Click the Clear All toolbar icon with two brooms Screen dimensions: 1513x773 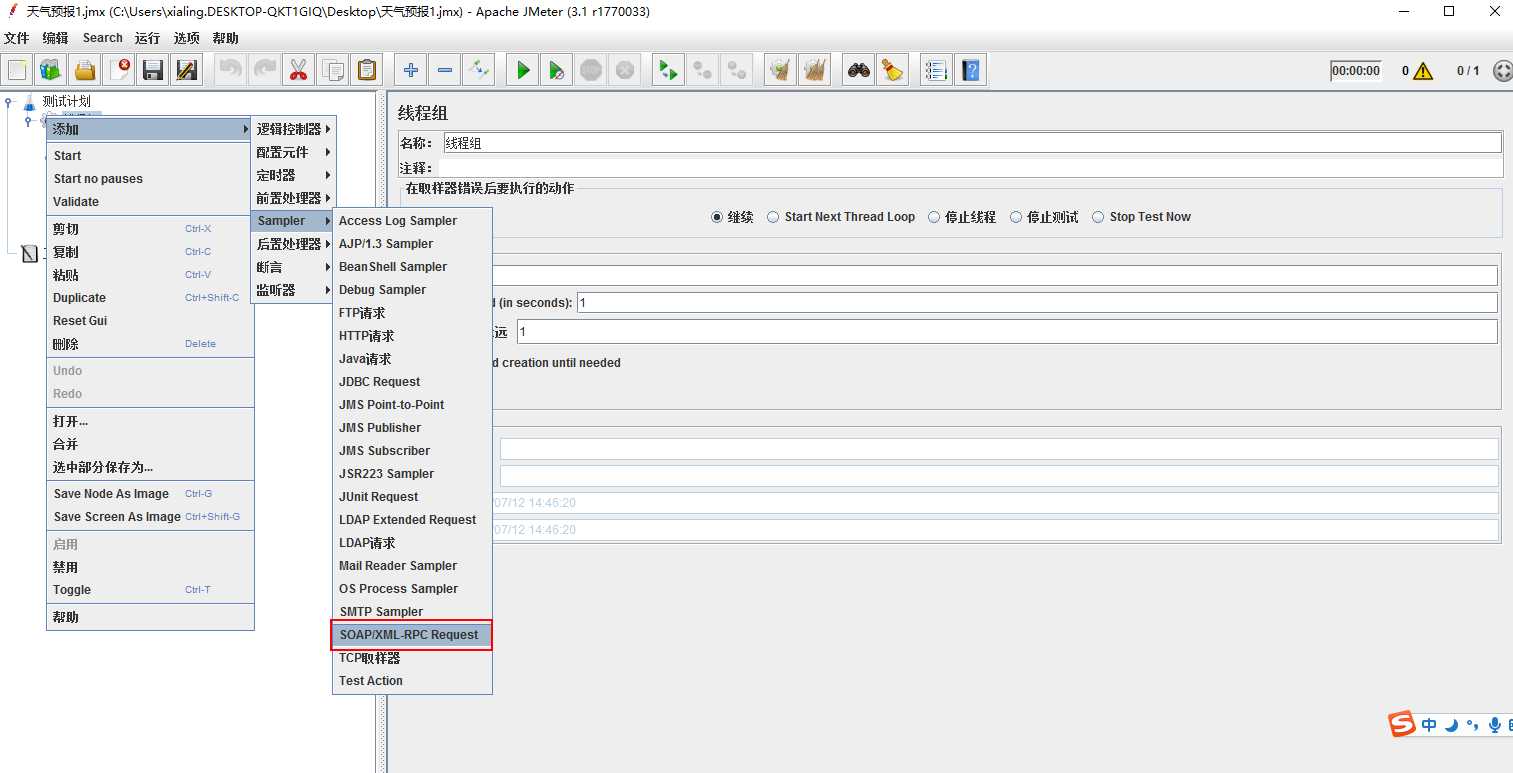814,70
